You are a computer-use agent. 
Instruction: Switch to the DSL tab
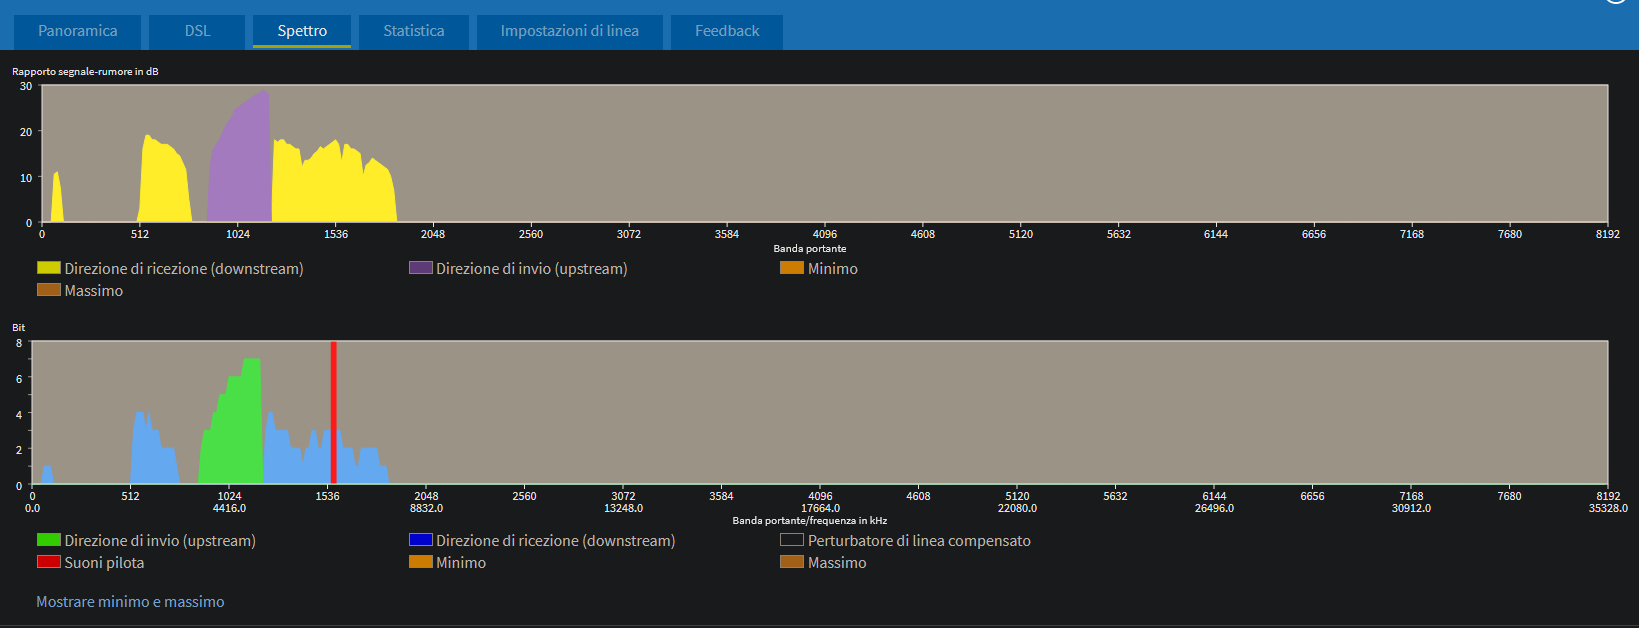197,31
